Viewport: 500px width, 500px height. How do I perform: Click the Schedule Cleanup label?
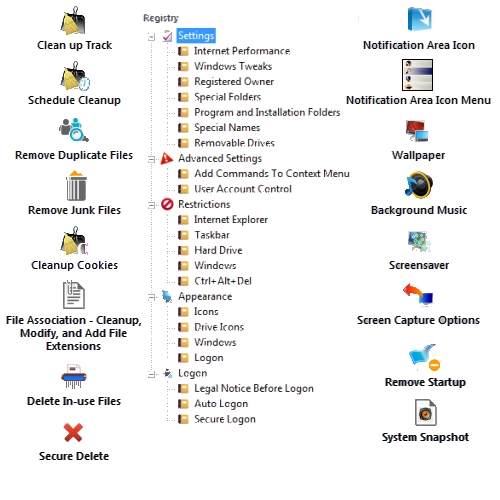point(74,100)
